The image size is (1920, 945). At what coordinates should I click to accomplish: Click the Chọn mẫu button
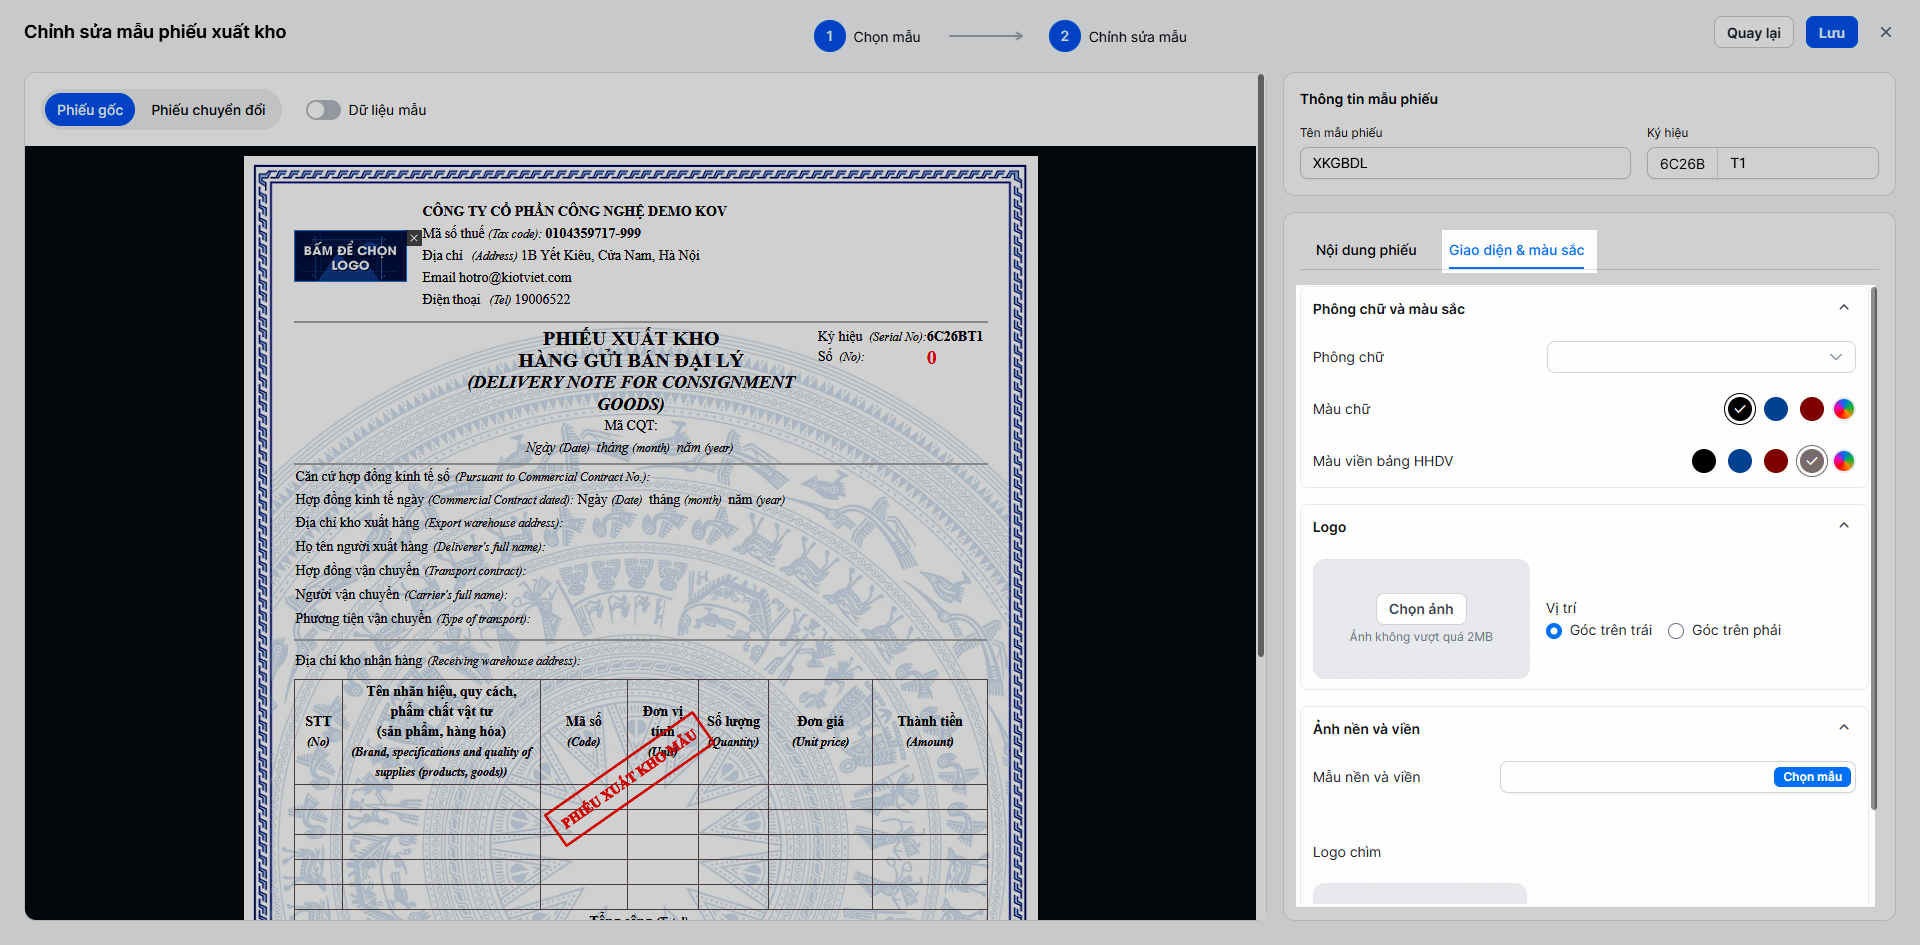click(1812, 777)
